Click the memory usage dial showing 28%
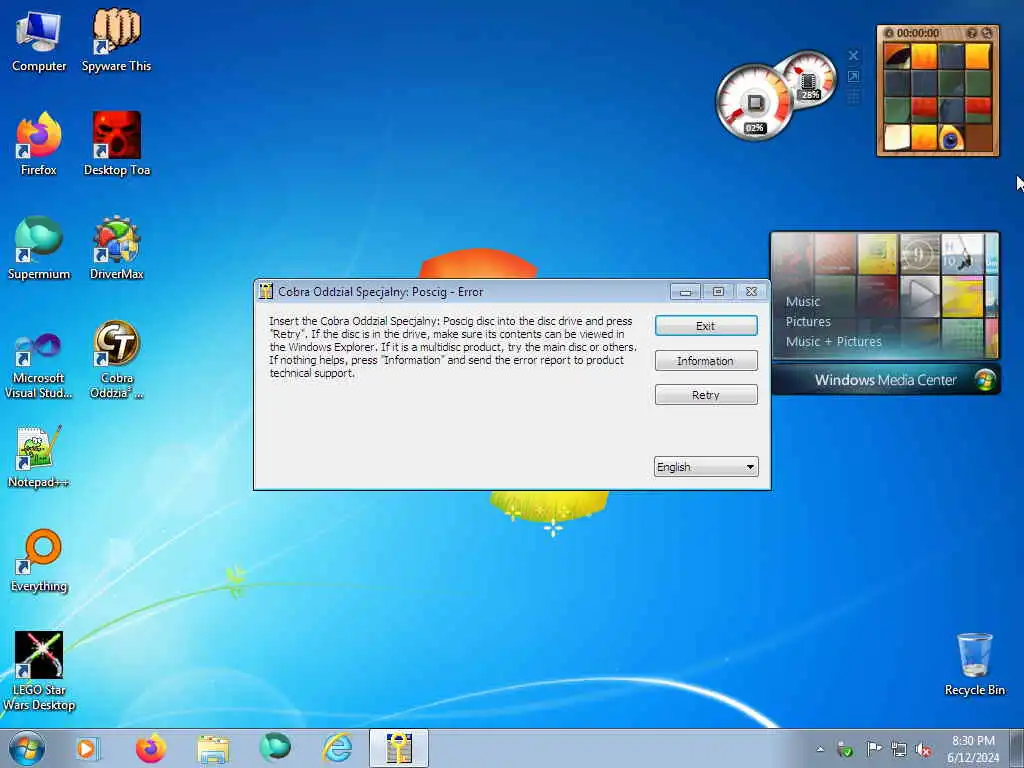Screen dimensions: 1024x768 pos(810,80)
